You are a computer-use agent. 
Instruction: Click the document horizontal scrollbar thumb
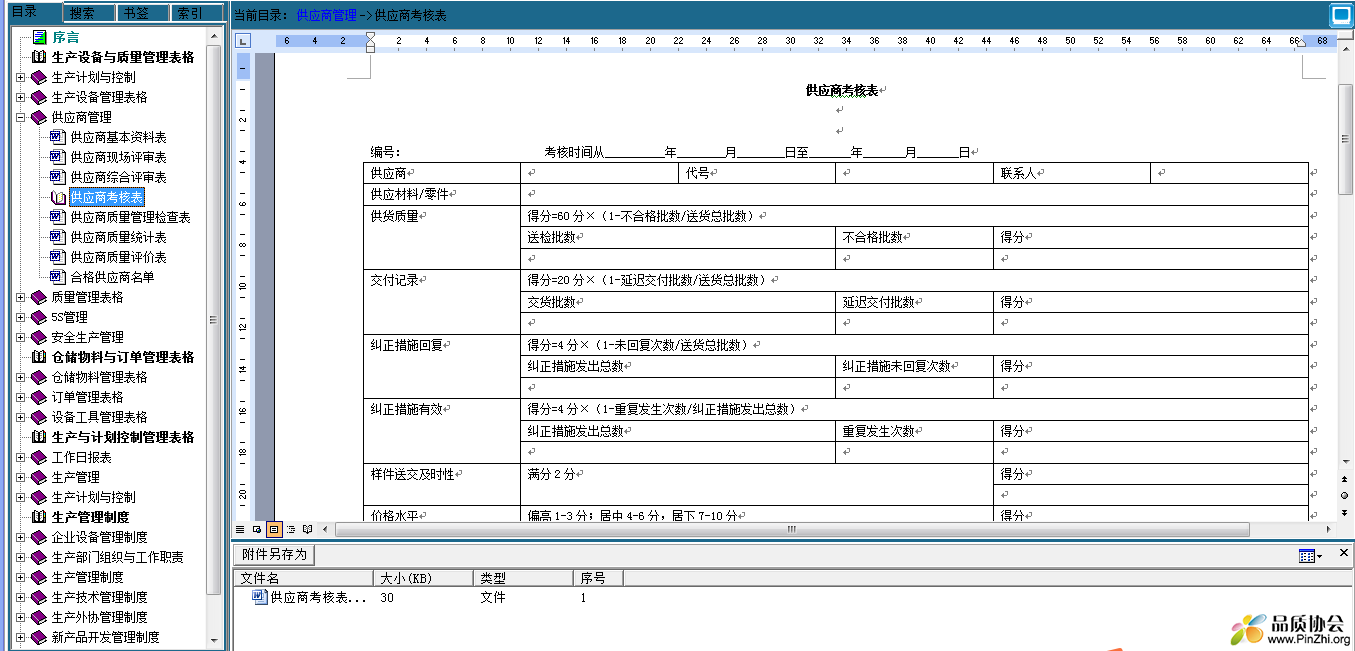point(790,529)
